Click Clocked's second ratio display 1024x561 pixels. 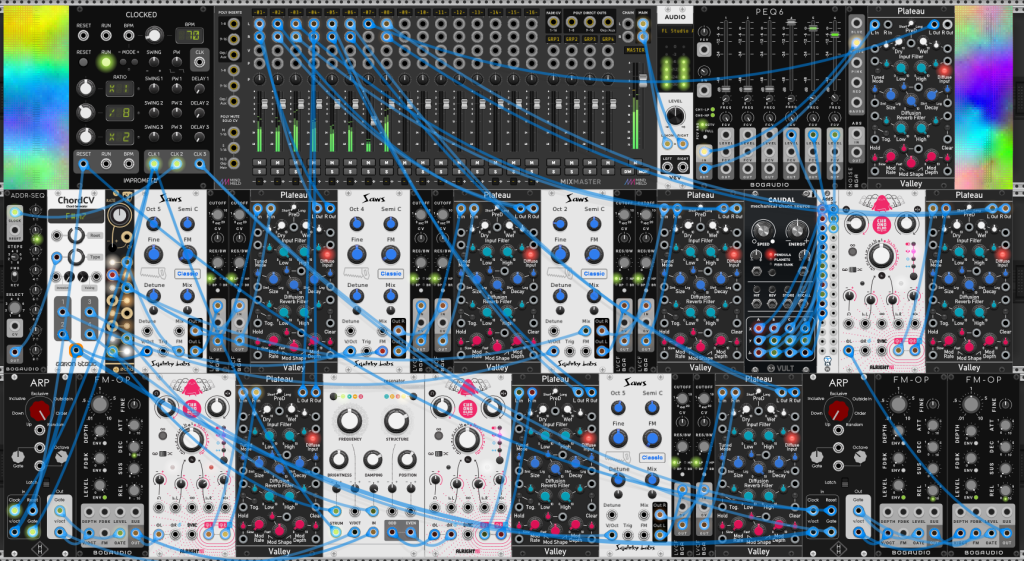120,112
